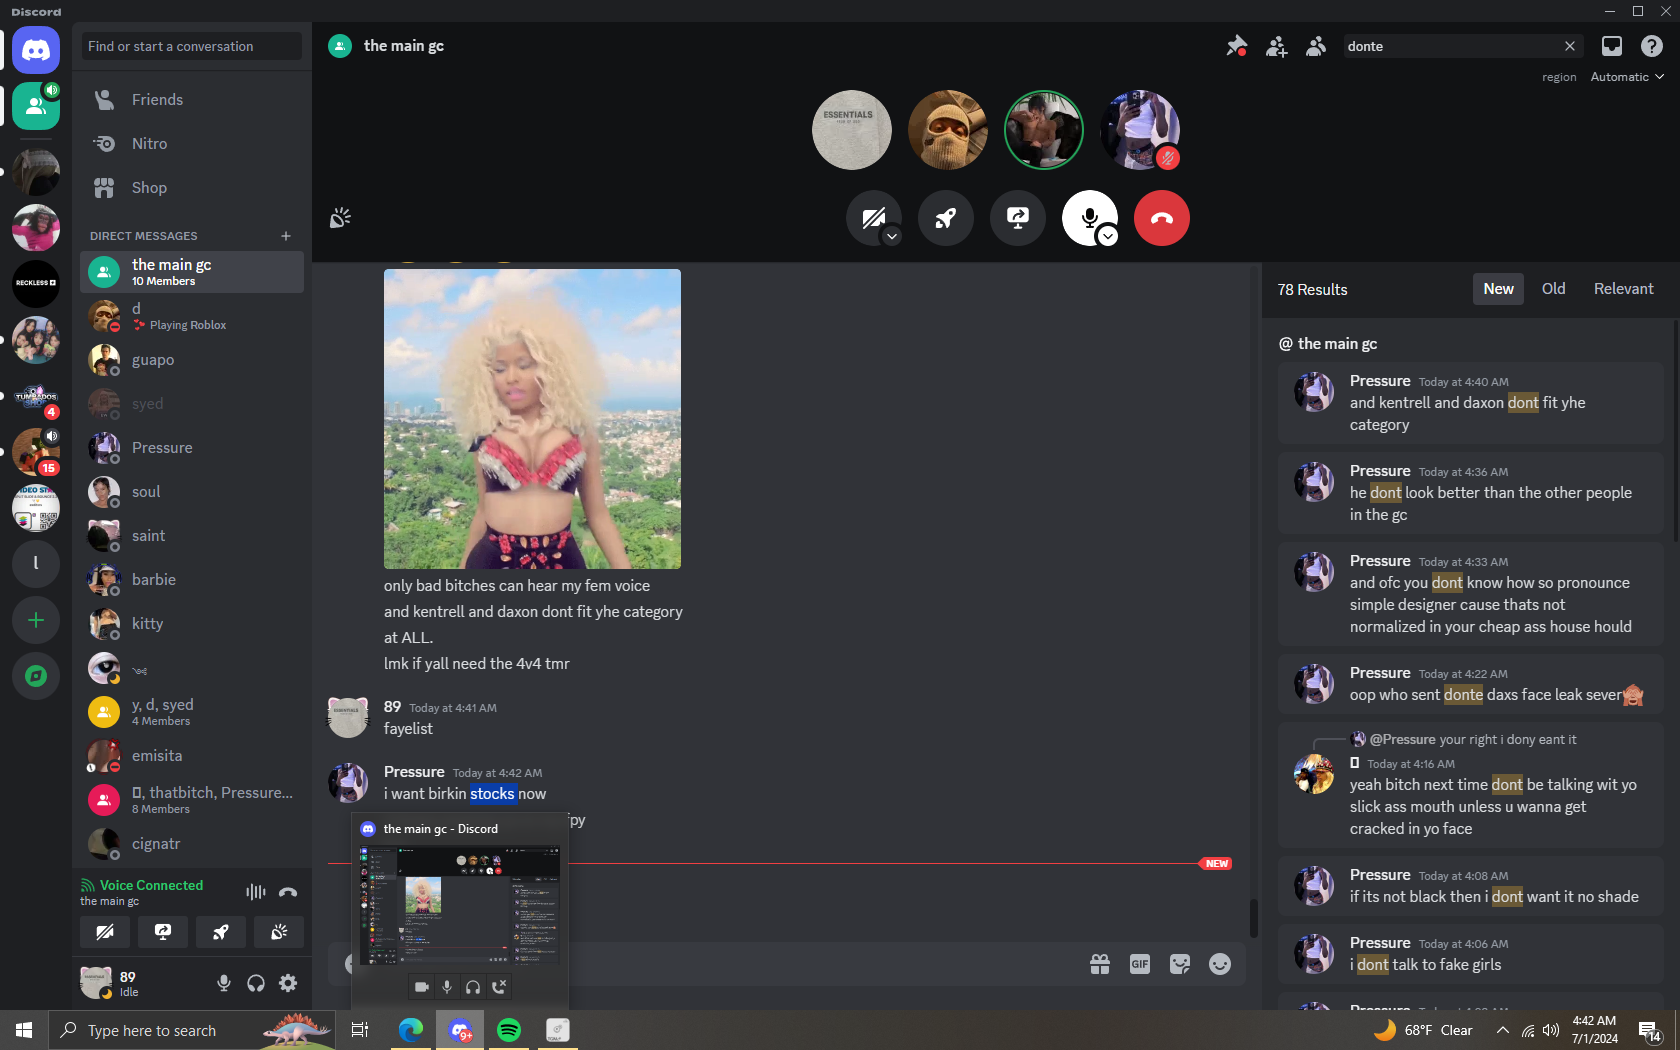Hang up with the red call button
This screenshot has width=1680, height=1050.
[1162, 218]
